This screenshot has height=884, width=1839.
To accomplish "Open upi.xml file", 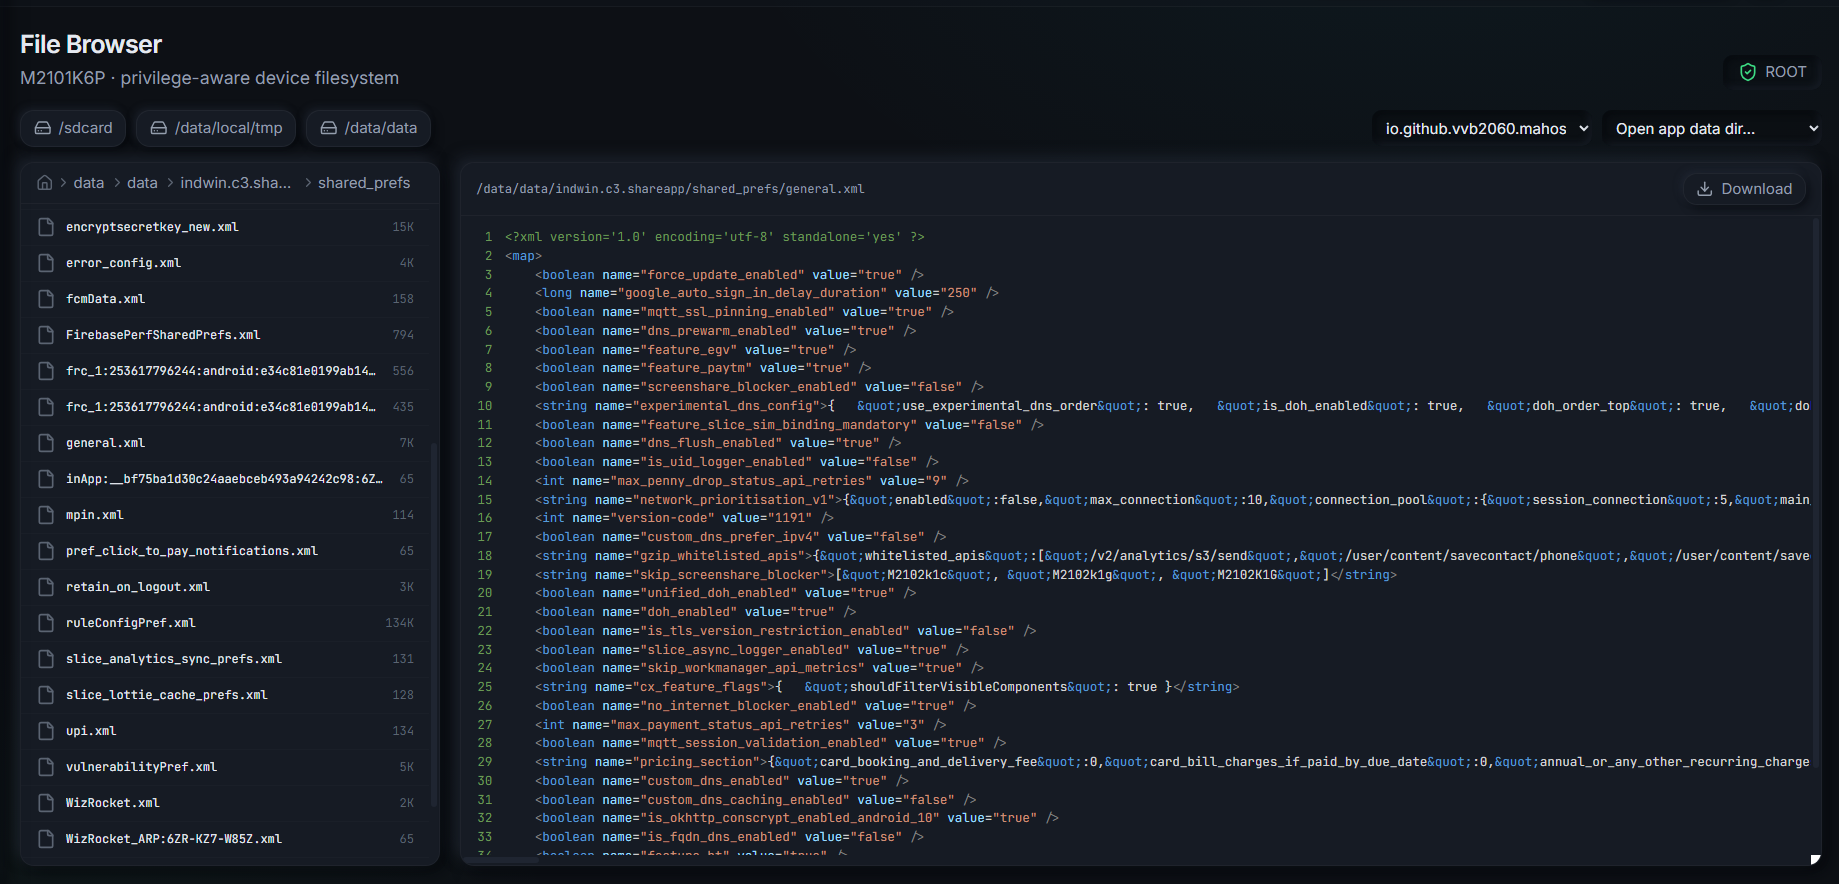I will coord(227,731).
